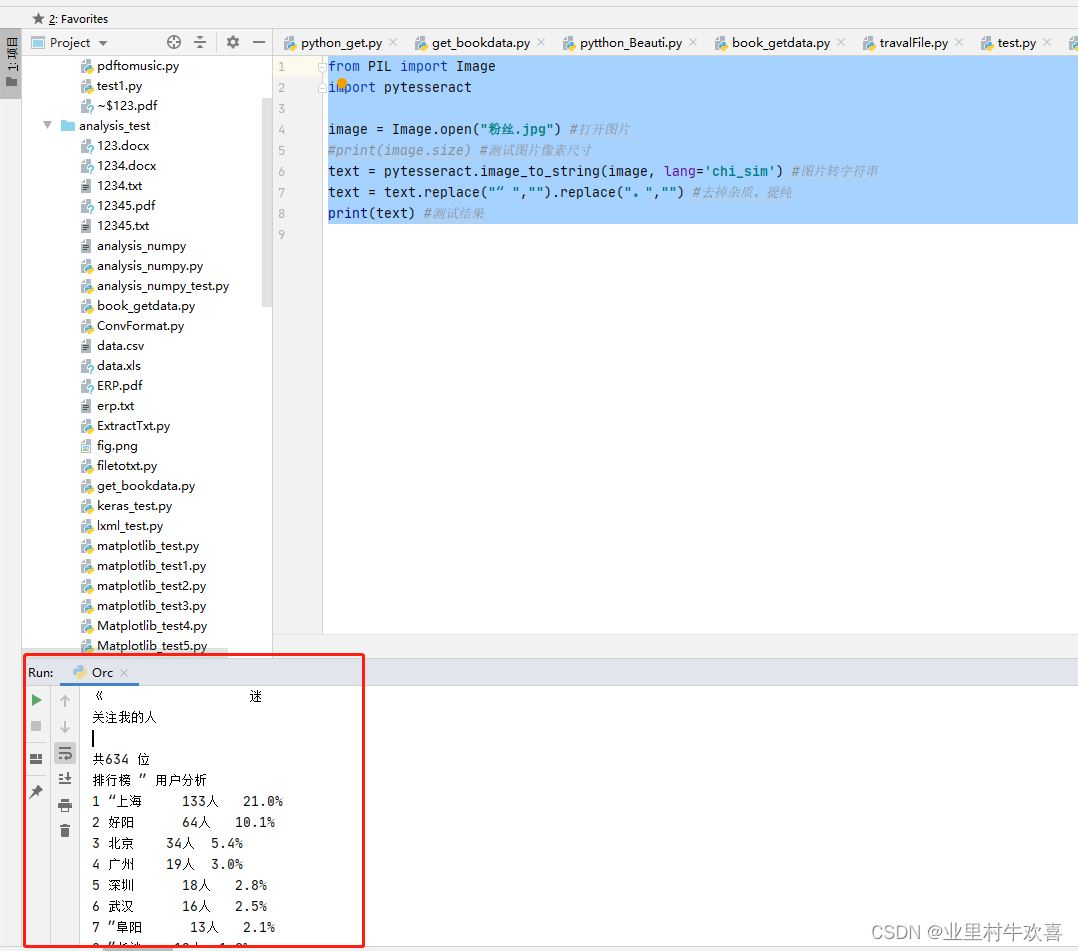
Task: Close the Orc run tab
Action: (x=124, y=673)
